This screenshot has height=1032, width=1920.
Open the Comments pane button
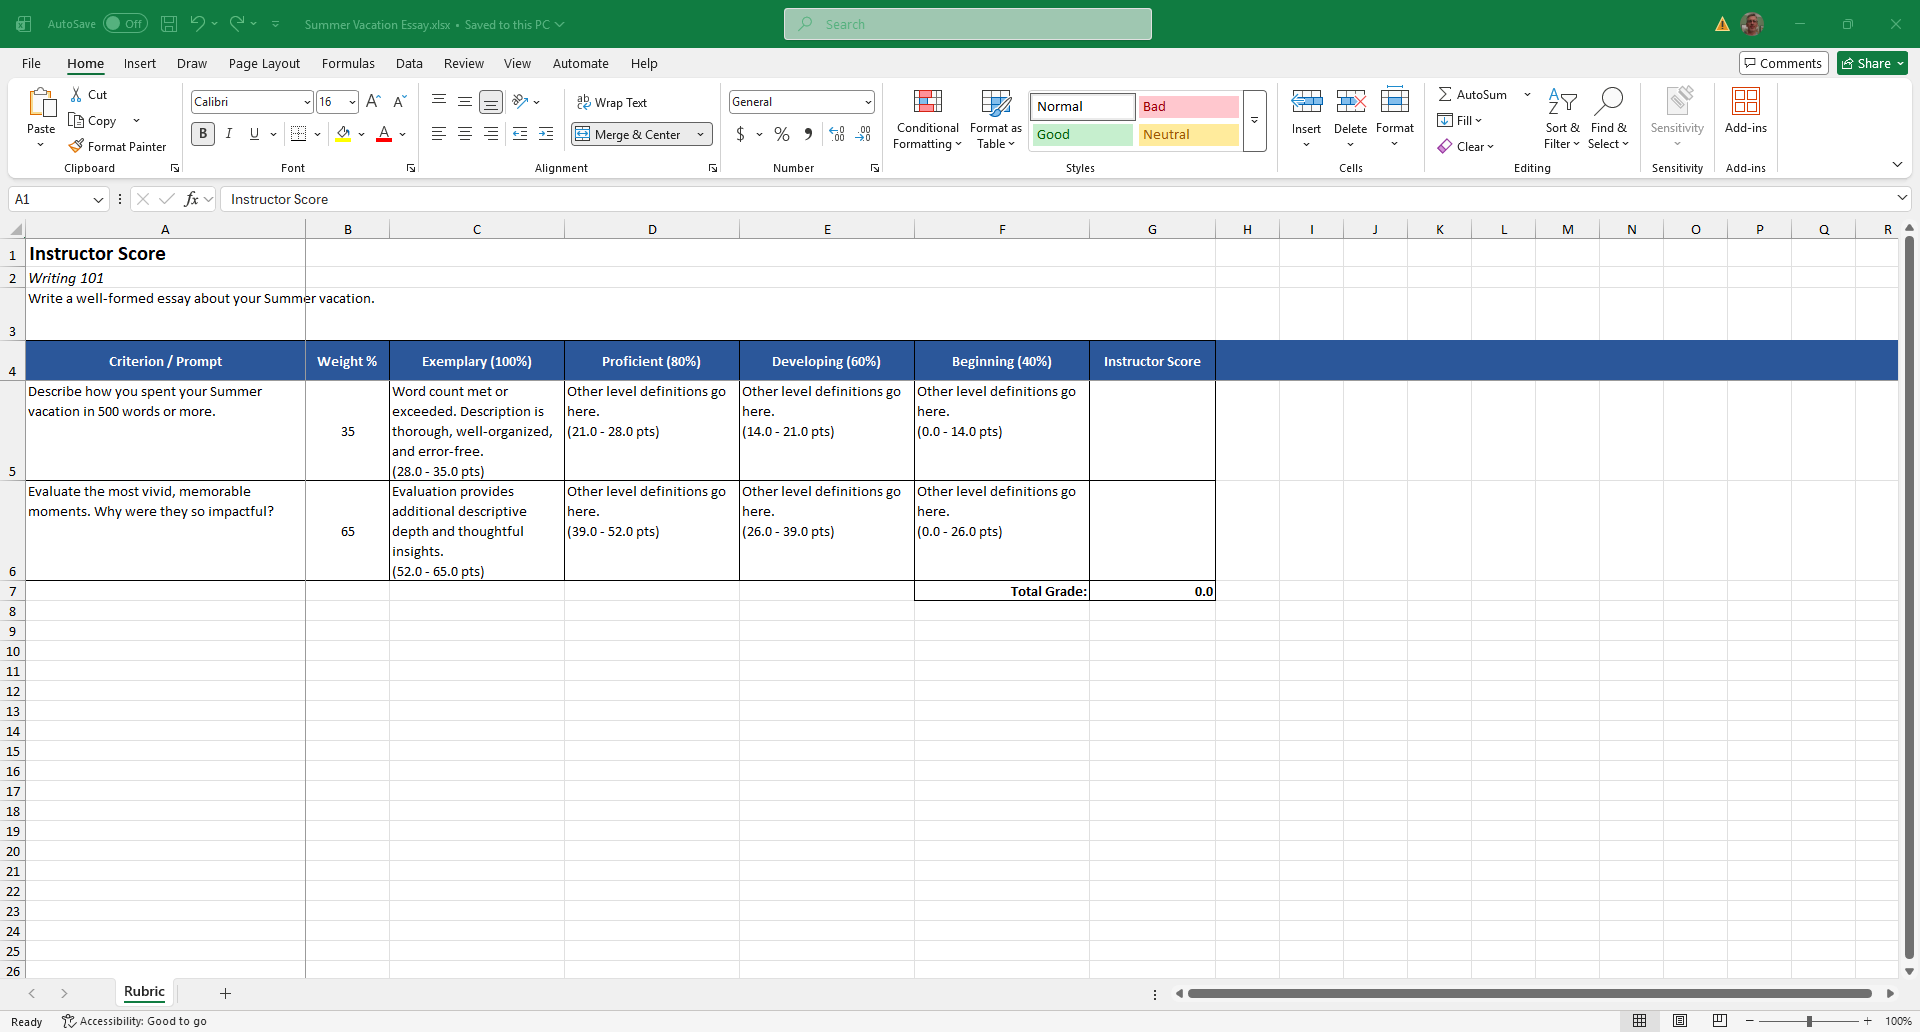click(x=1784, y=63)
